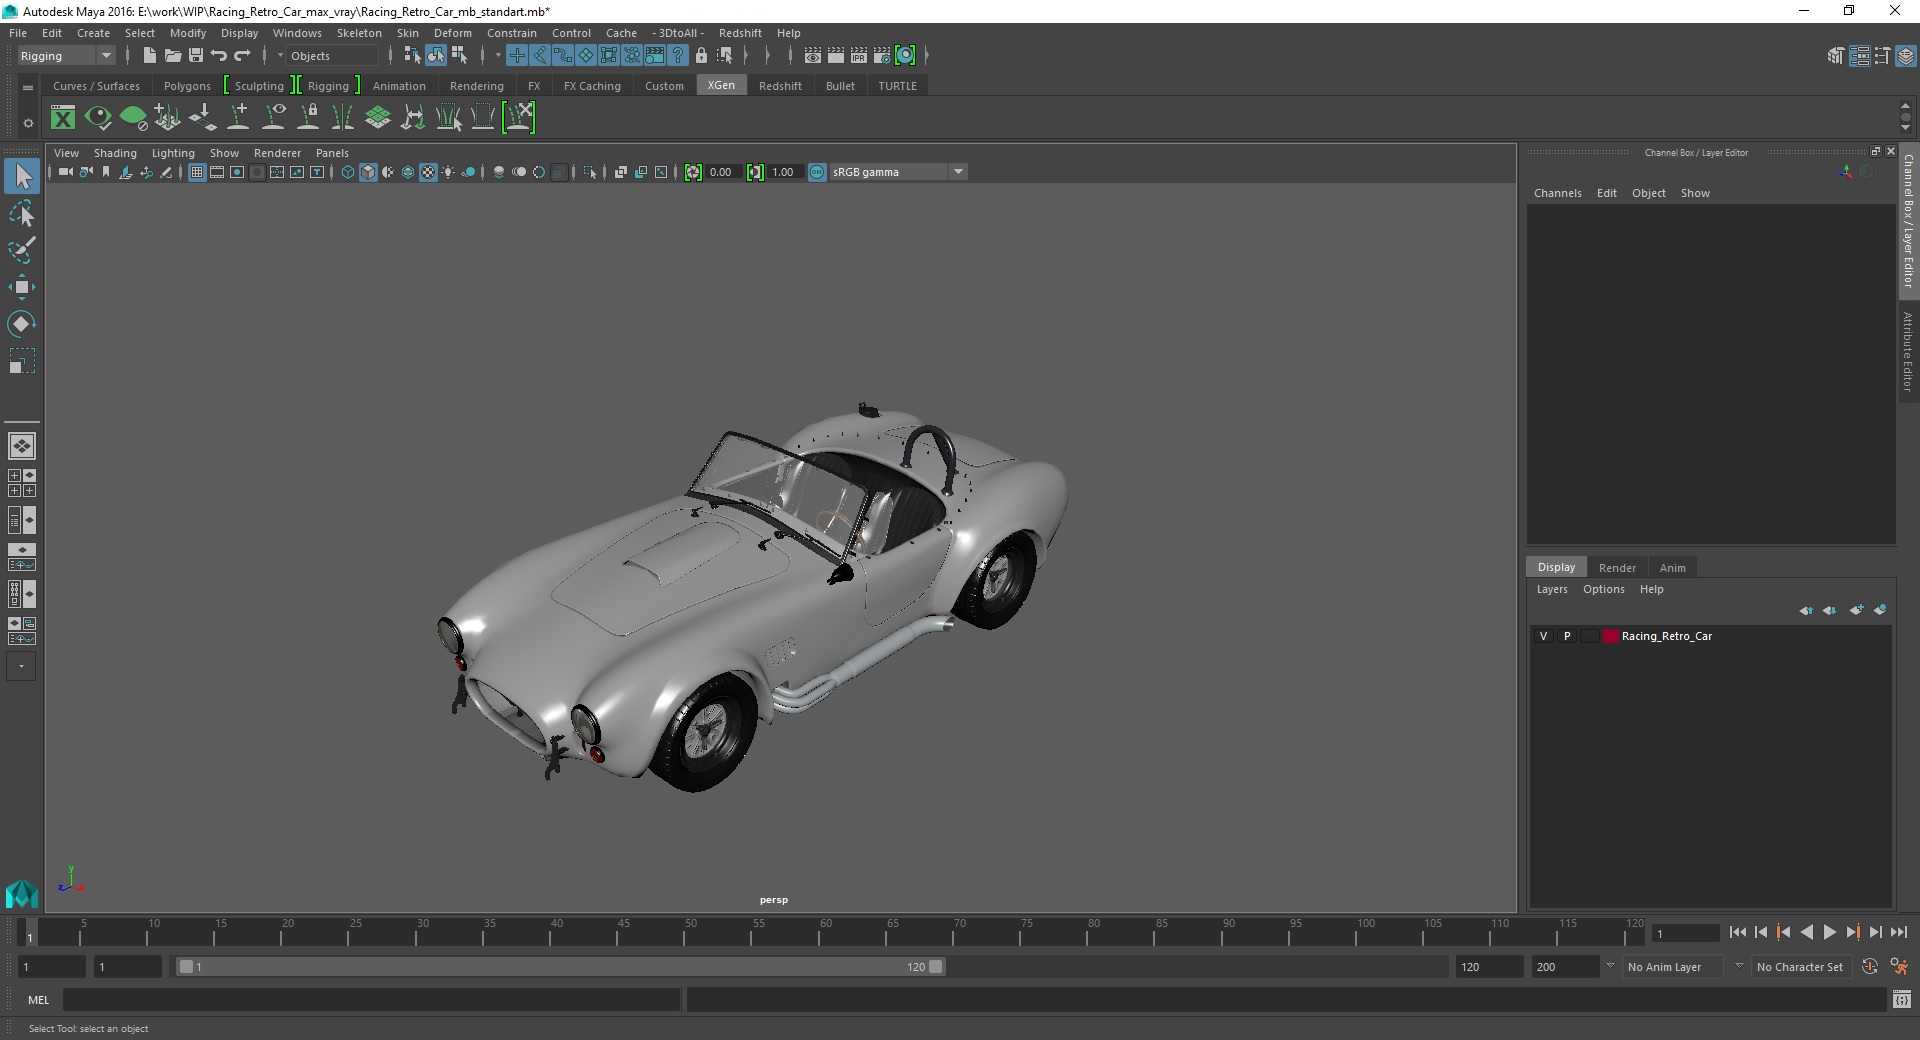
Task: Toggle playback P of Racing_Retro_Car layer
Action: tap(1567, 636)
